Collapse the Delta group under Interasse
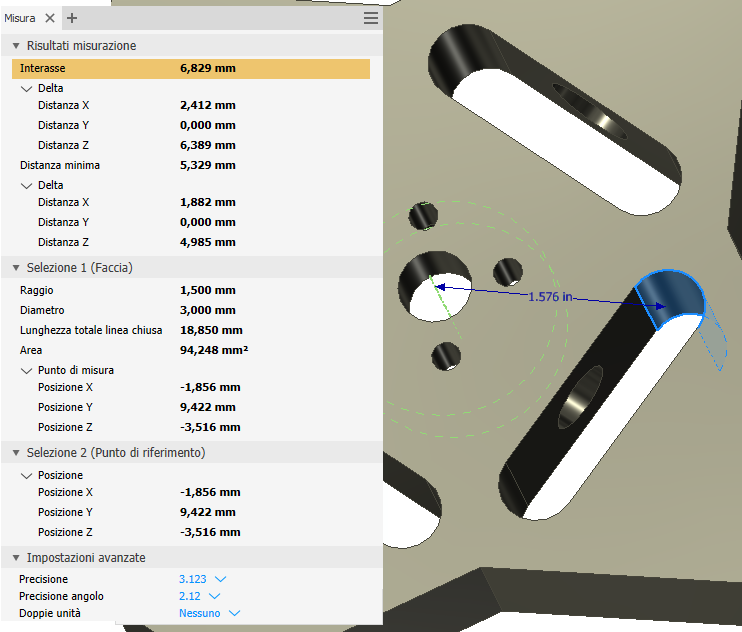Screen dimensions: 742x632 point(26,88)
